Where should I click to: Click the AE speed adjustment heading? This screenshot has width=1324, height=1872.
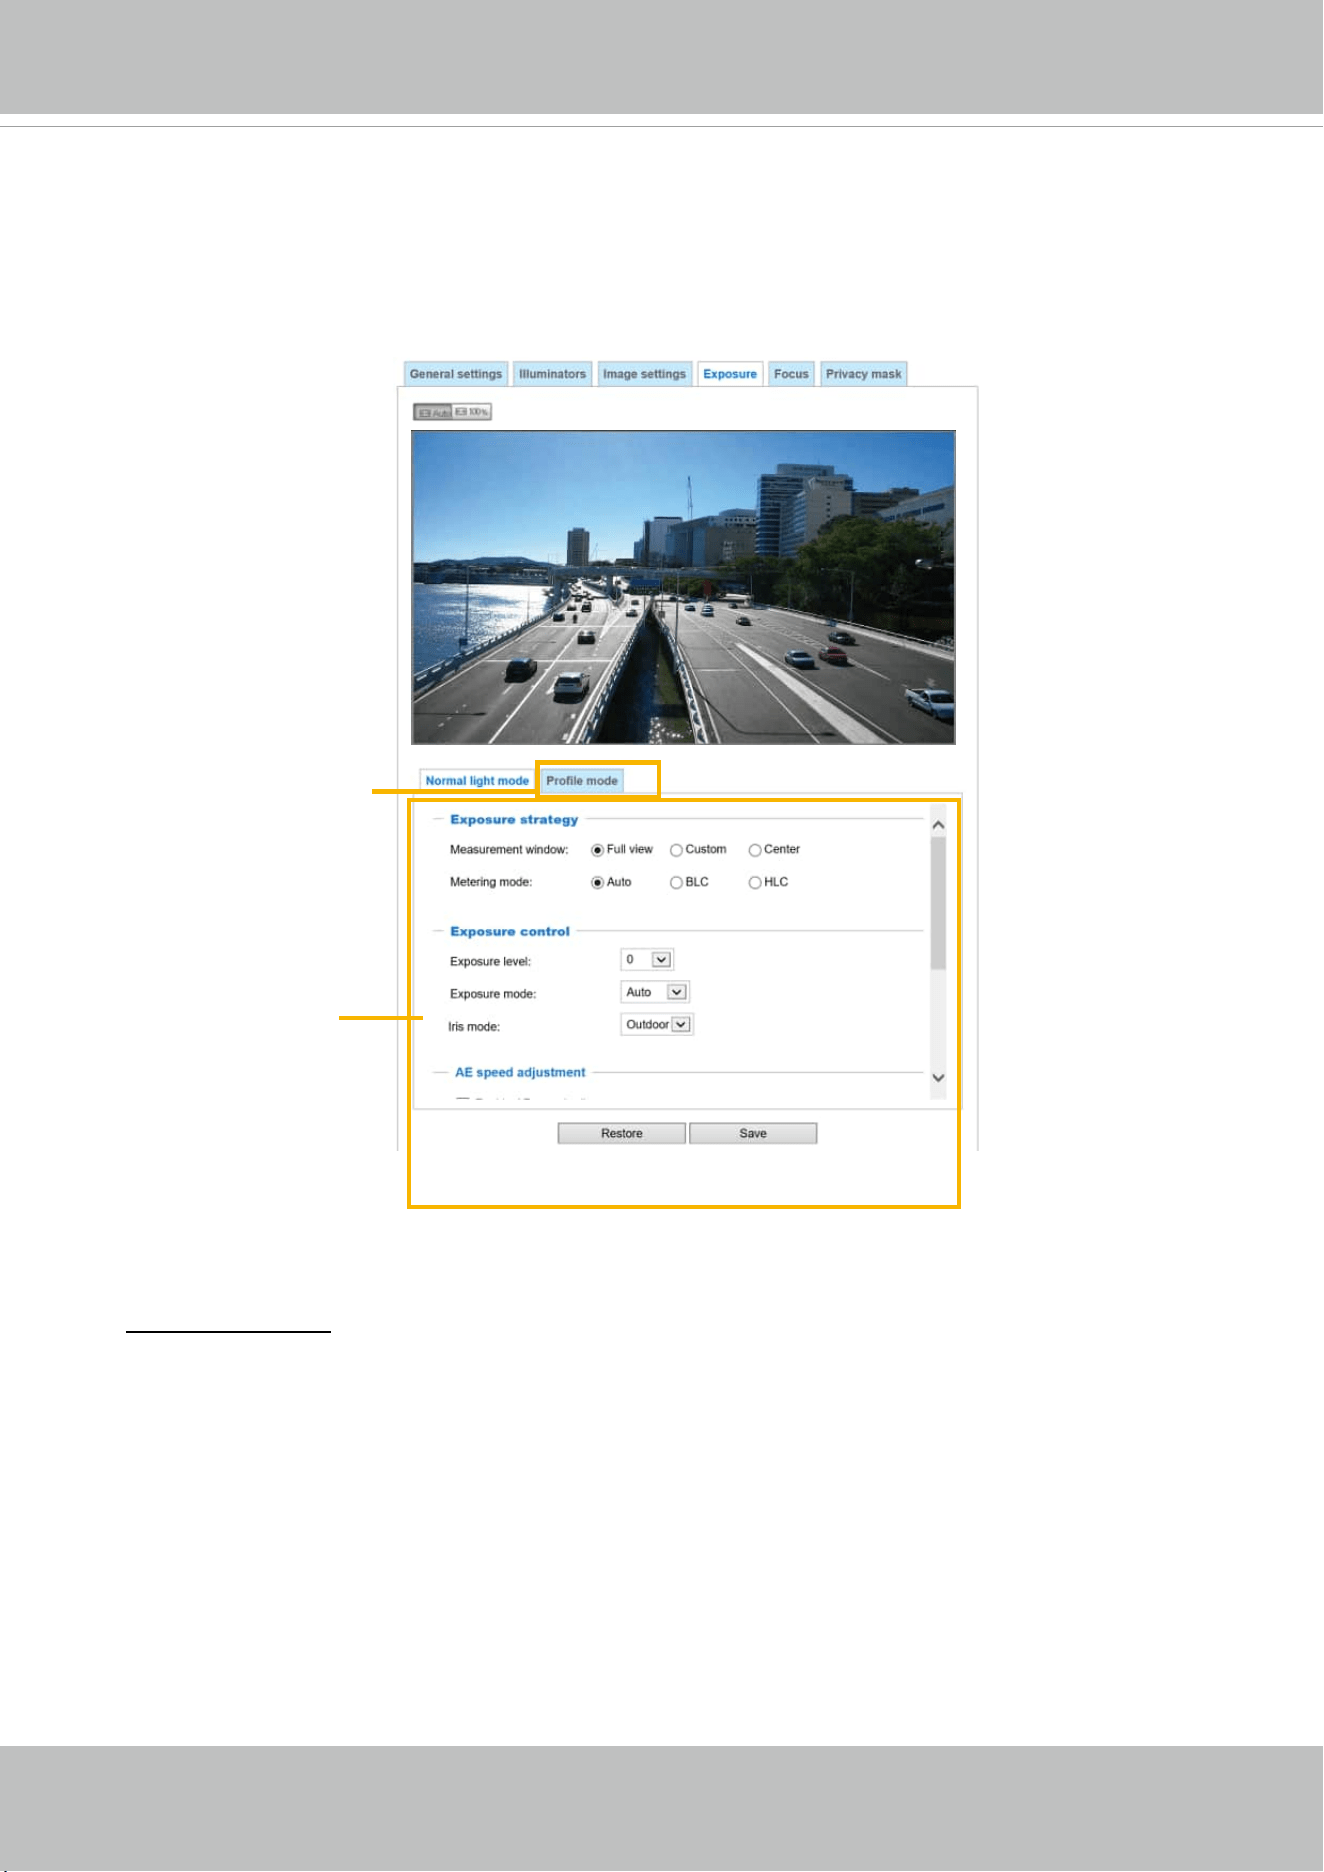click(520, 1072)
